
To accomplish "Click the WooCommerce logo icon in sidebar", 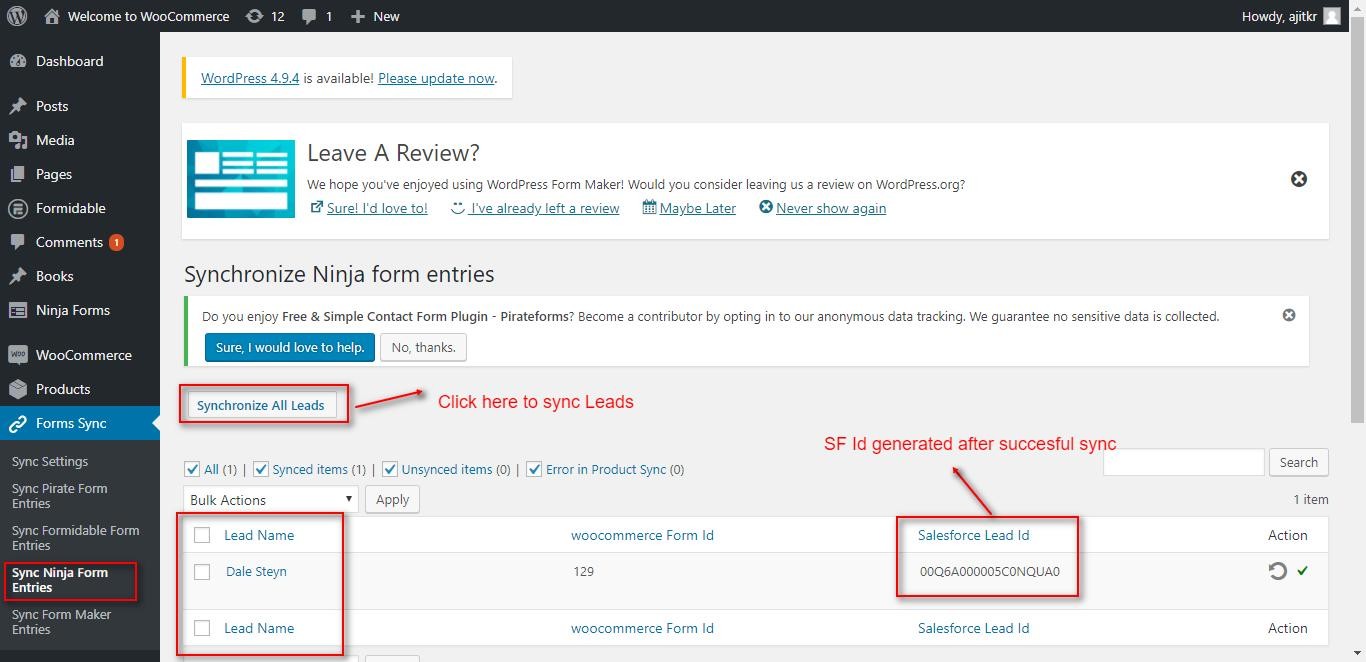I will tap(18, 355).
